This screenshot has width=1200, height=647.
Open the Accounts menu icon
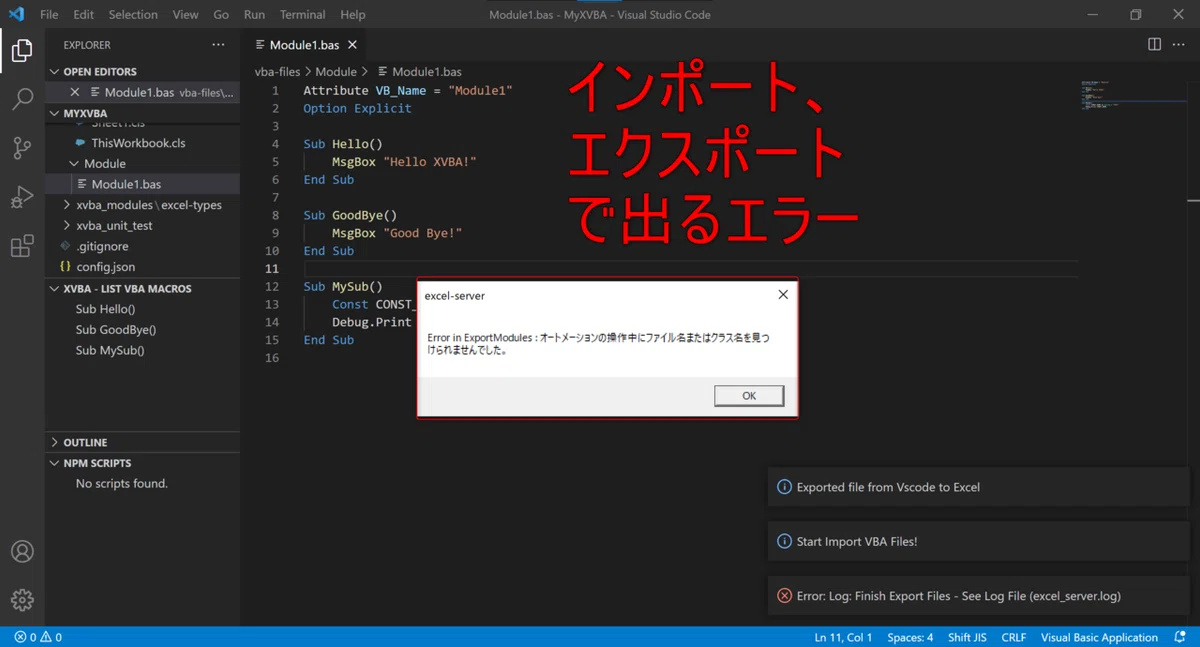(22, 552)
